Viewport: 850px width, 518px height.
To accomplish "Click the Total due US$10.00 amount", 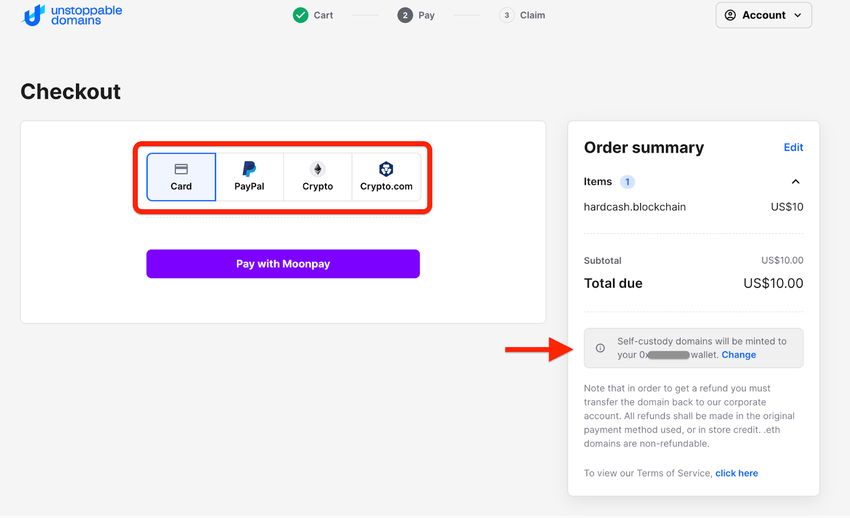I will click(x=773, y=283).
